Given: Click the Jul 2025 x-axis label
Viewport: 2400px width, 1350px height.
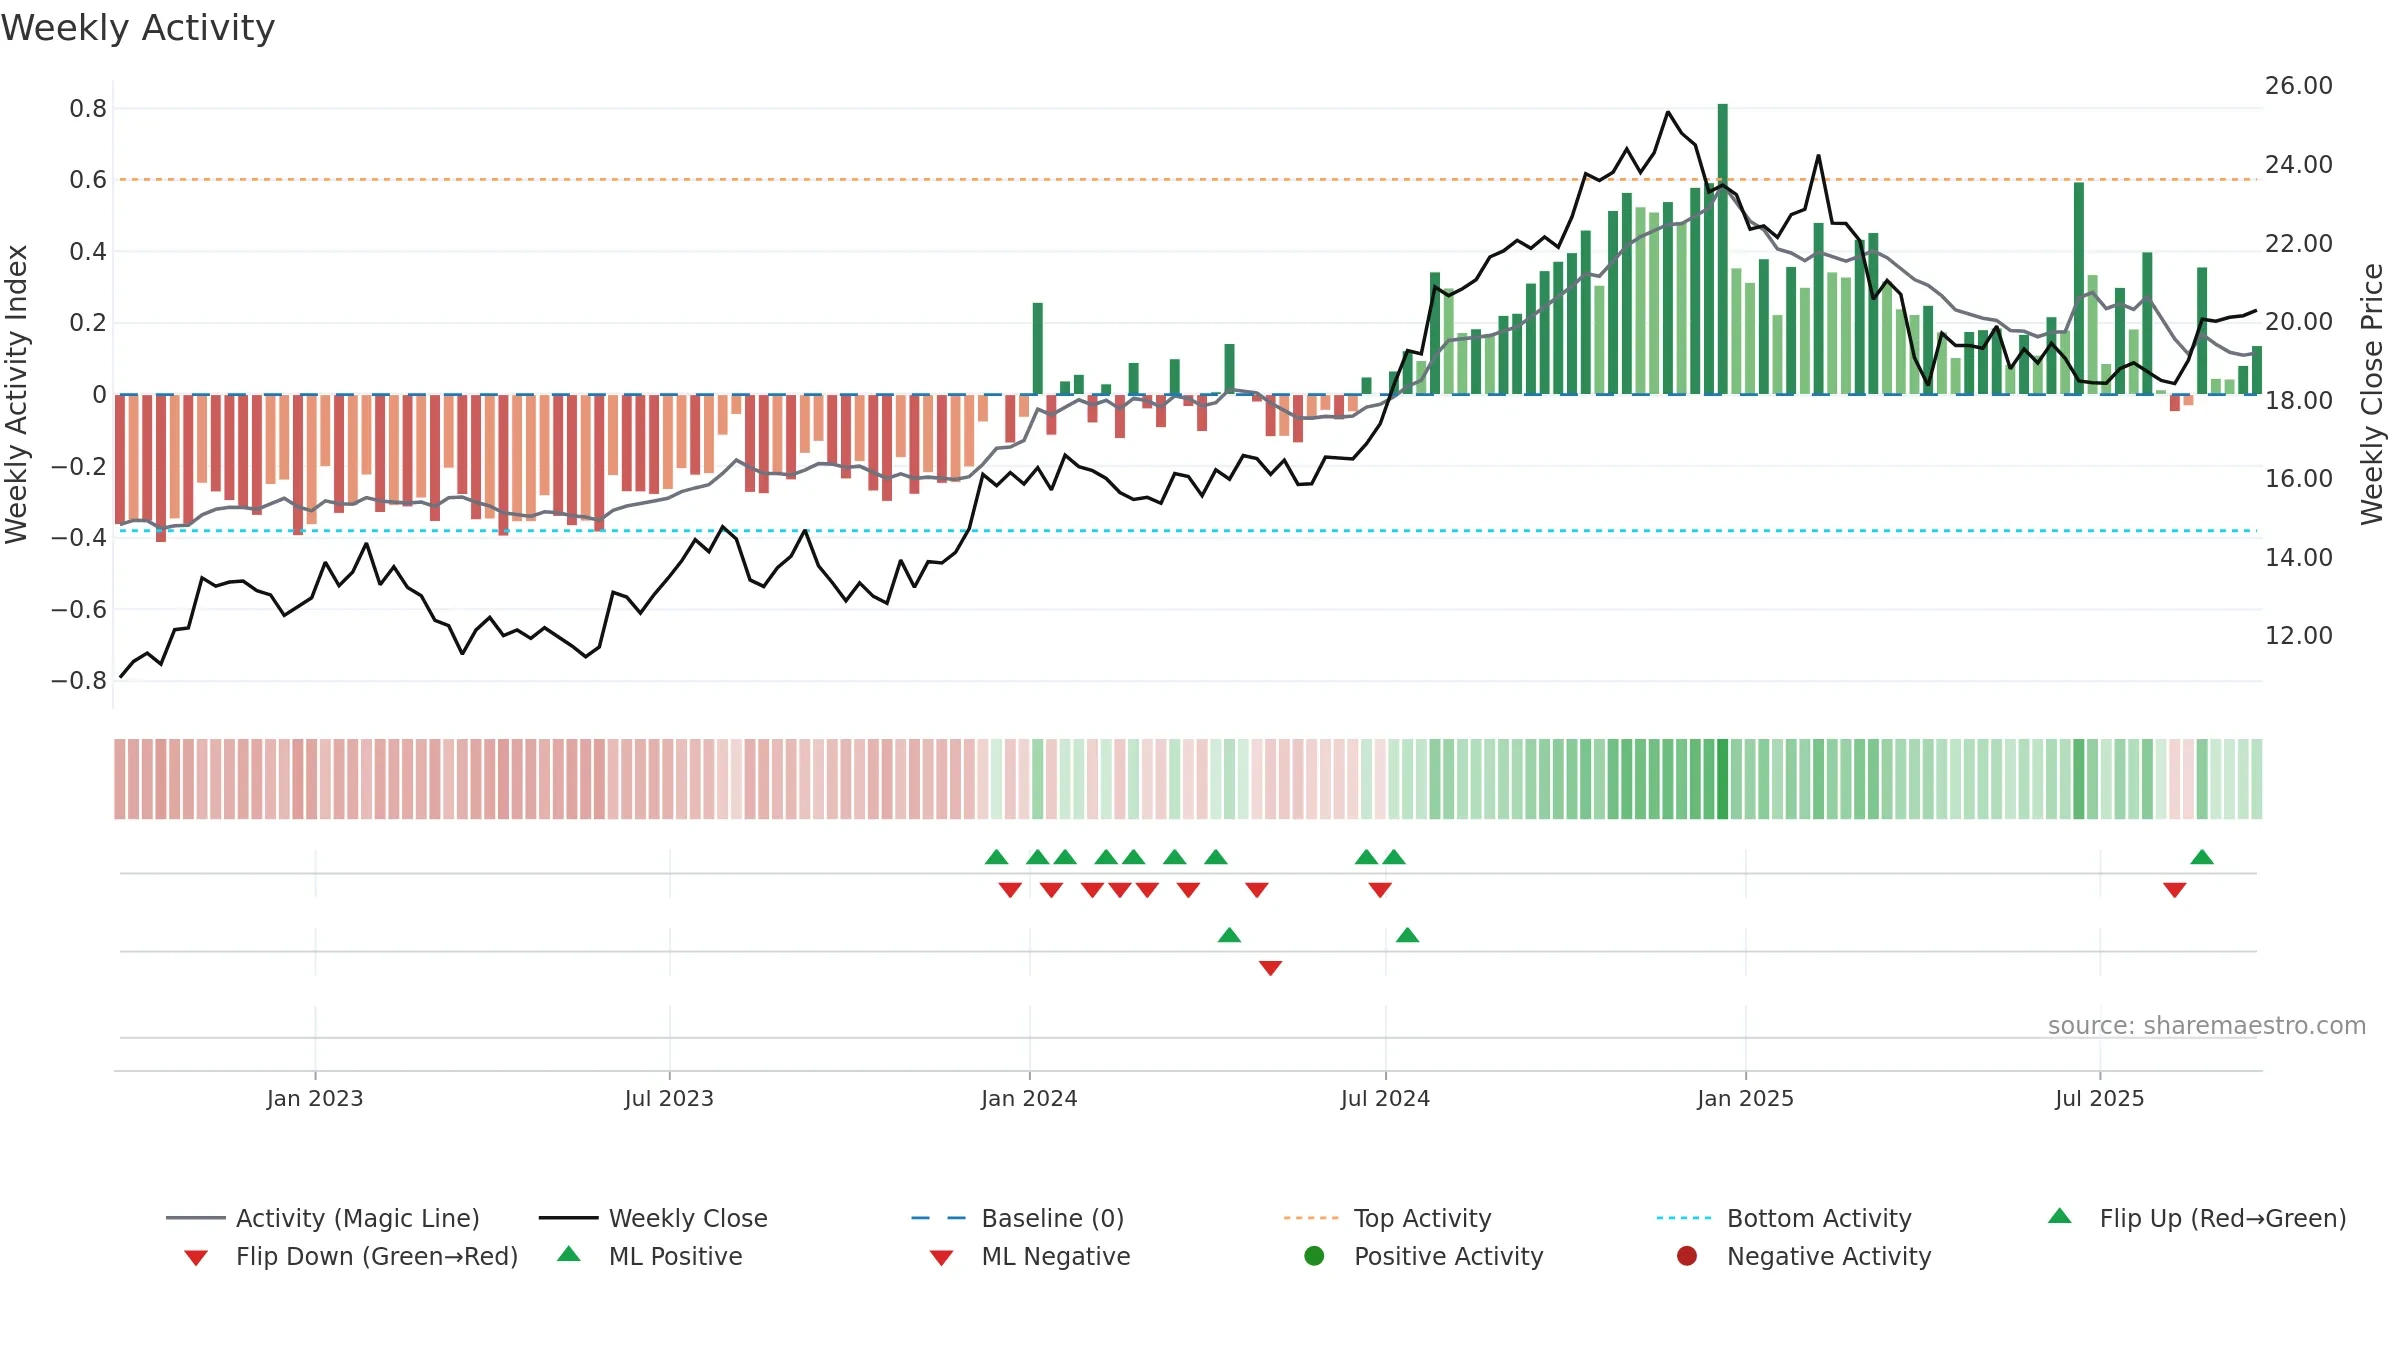Looking at the screenshot, I should 2100,1099.
